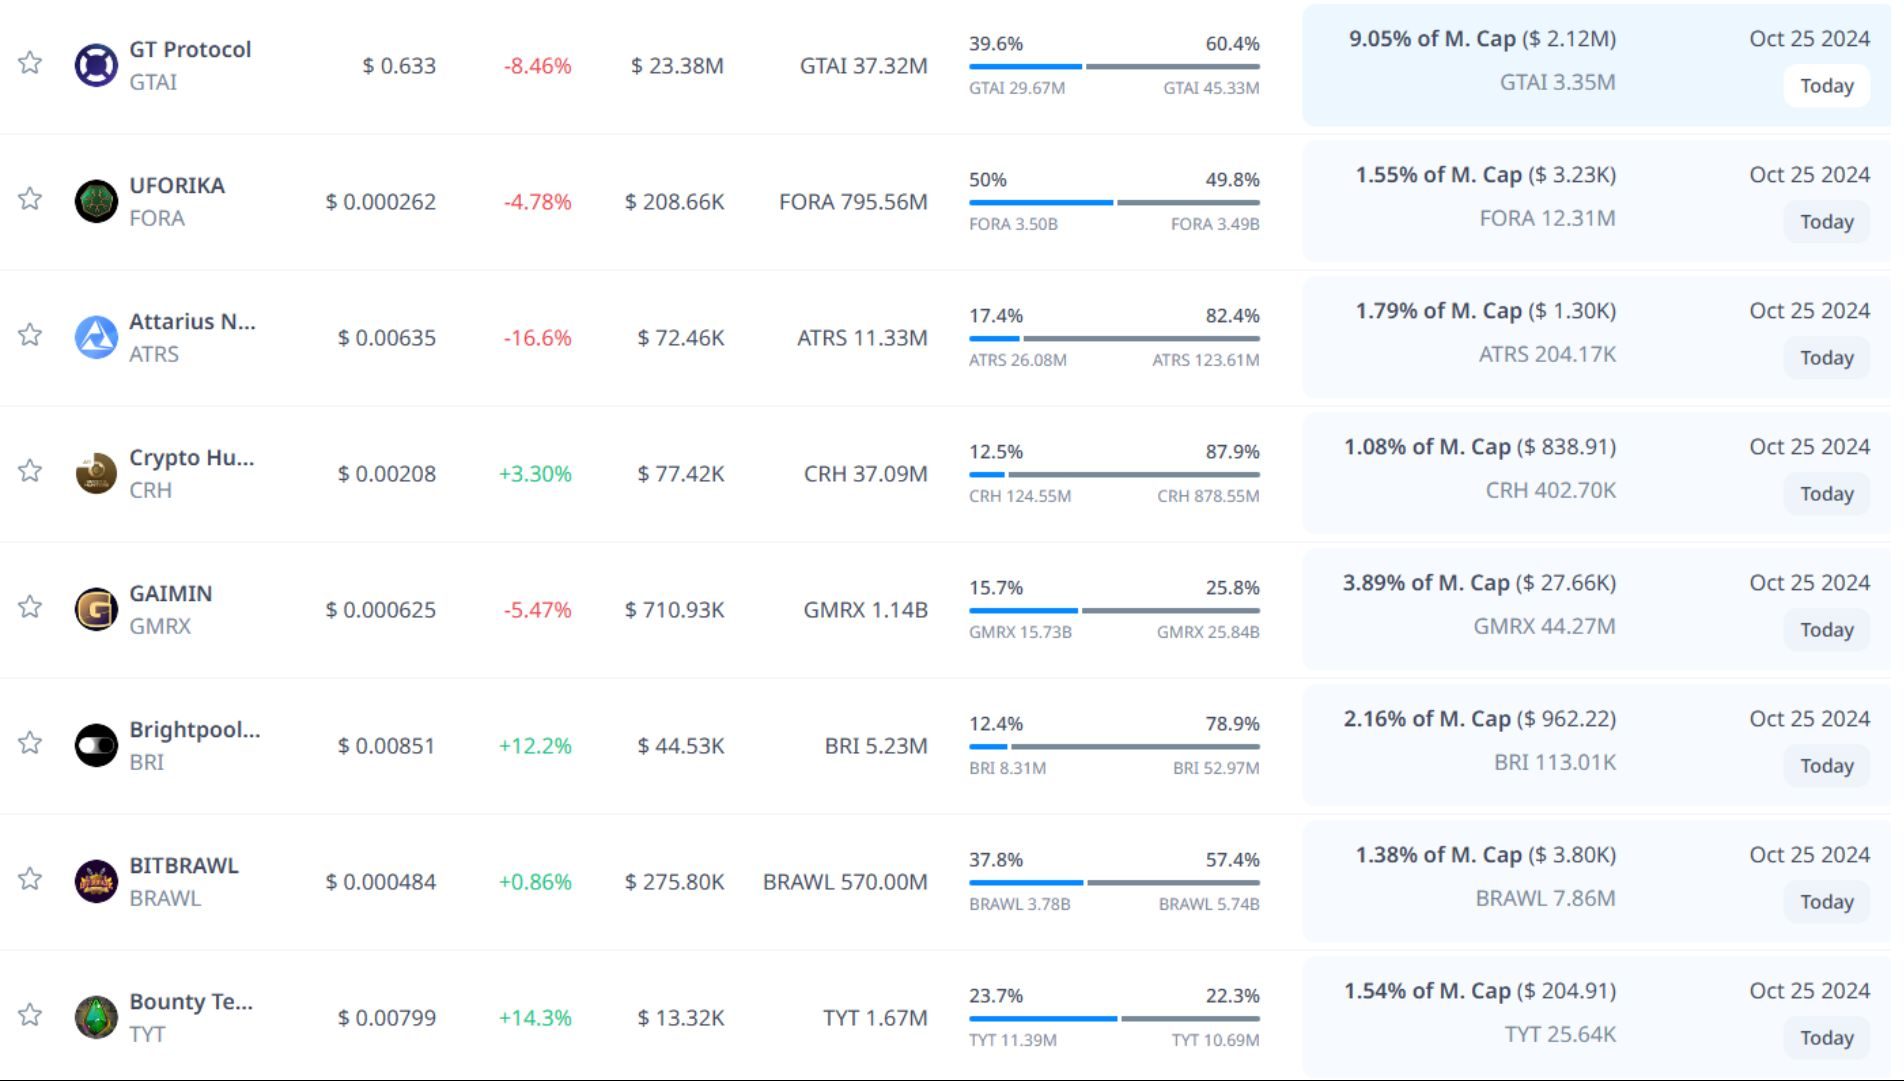Click the Today badge for GT Protocol

(x=1826, y=86)
